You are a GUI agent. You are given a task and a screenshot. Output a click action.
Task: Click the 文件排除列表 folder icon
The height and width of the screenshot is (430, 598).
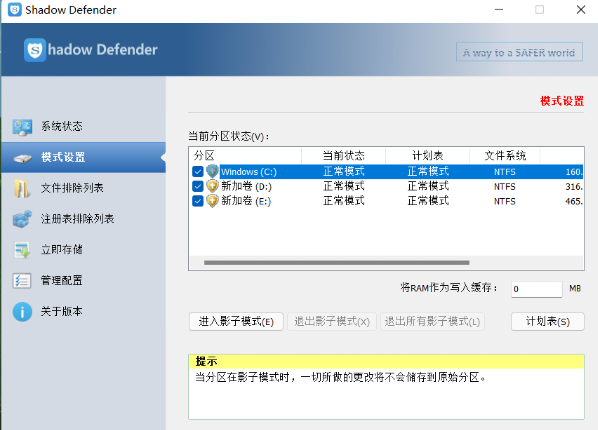pyautogui.click(x=22, y=188)
